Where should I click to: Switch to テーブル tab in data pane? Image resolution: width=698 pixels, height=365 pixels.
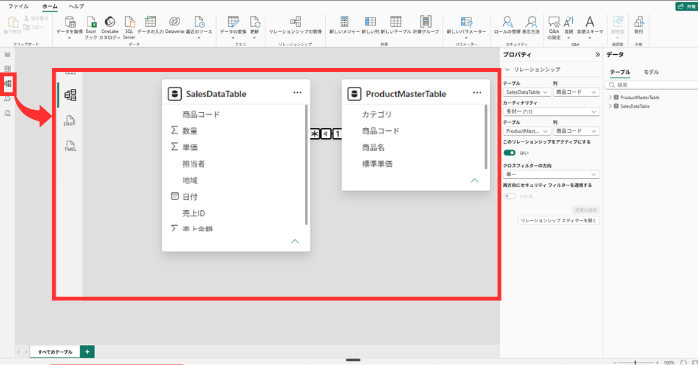620,72
